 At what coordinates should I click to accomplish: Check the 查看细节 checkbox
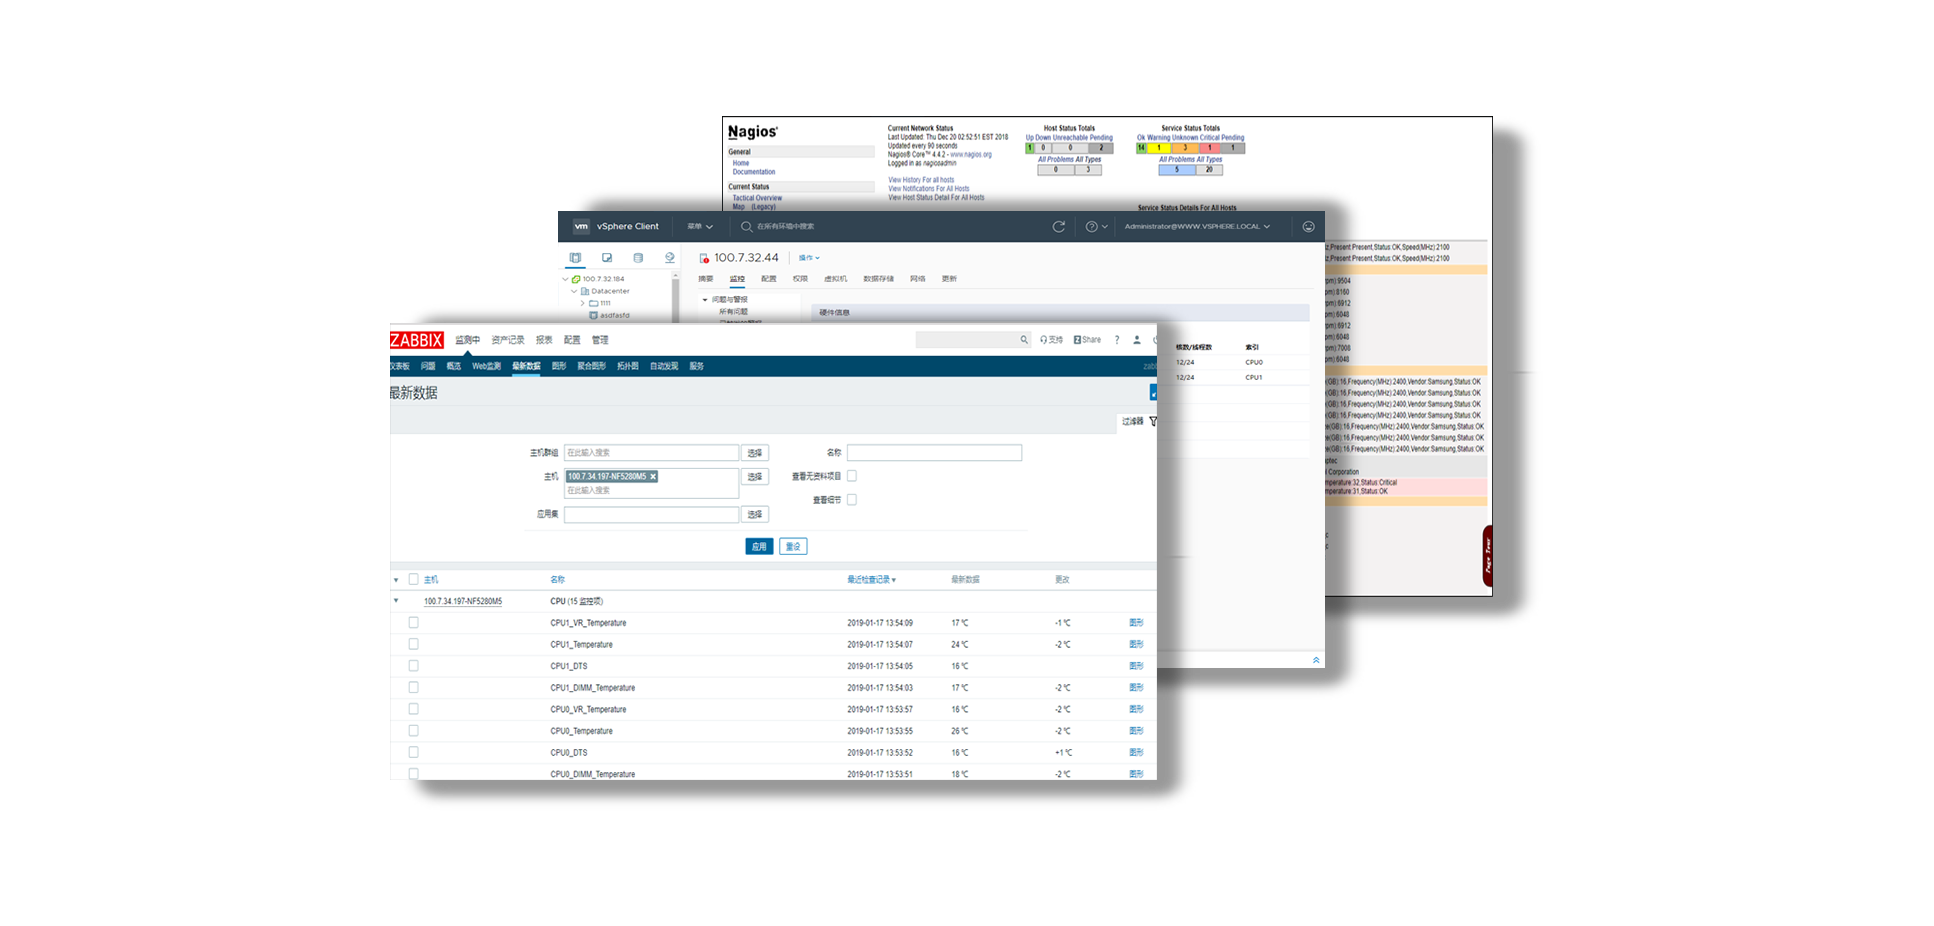click(852, 500)
